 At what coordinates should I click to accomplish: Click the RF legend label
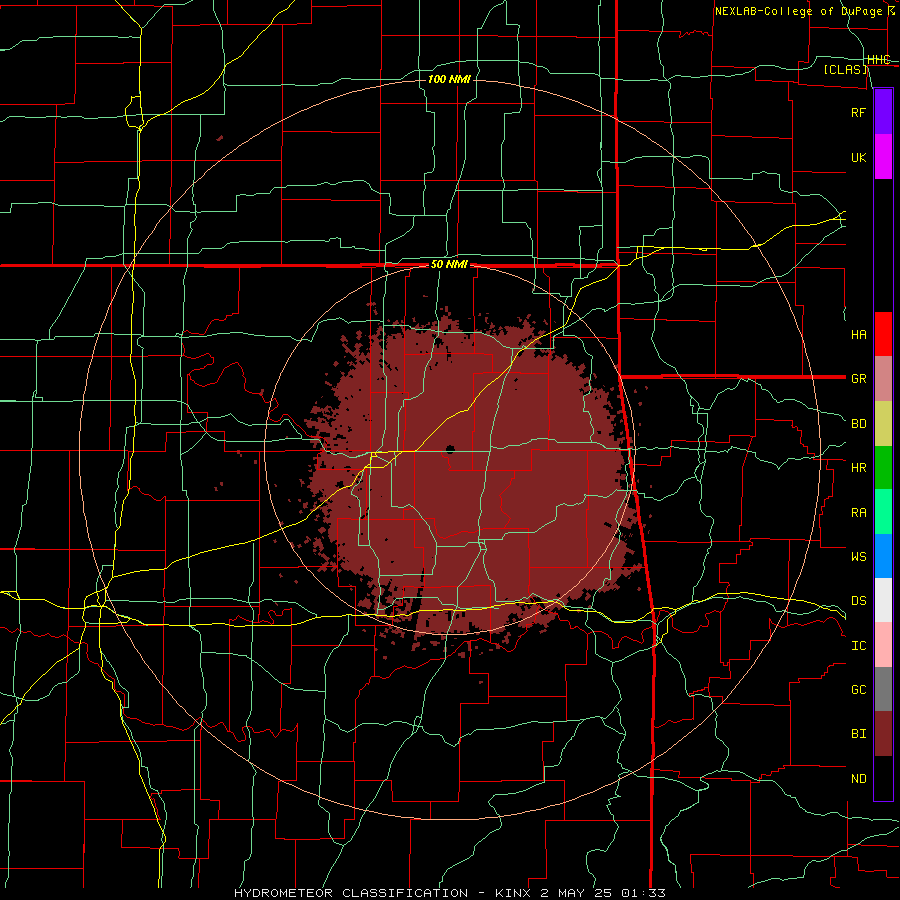pyautogui.click(x=858, y=112)
